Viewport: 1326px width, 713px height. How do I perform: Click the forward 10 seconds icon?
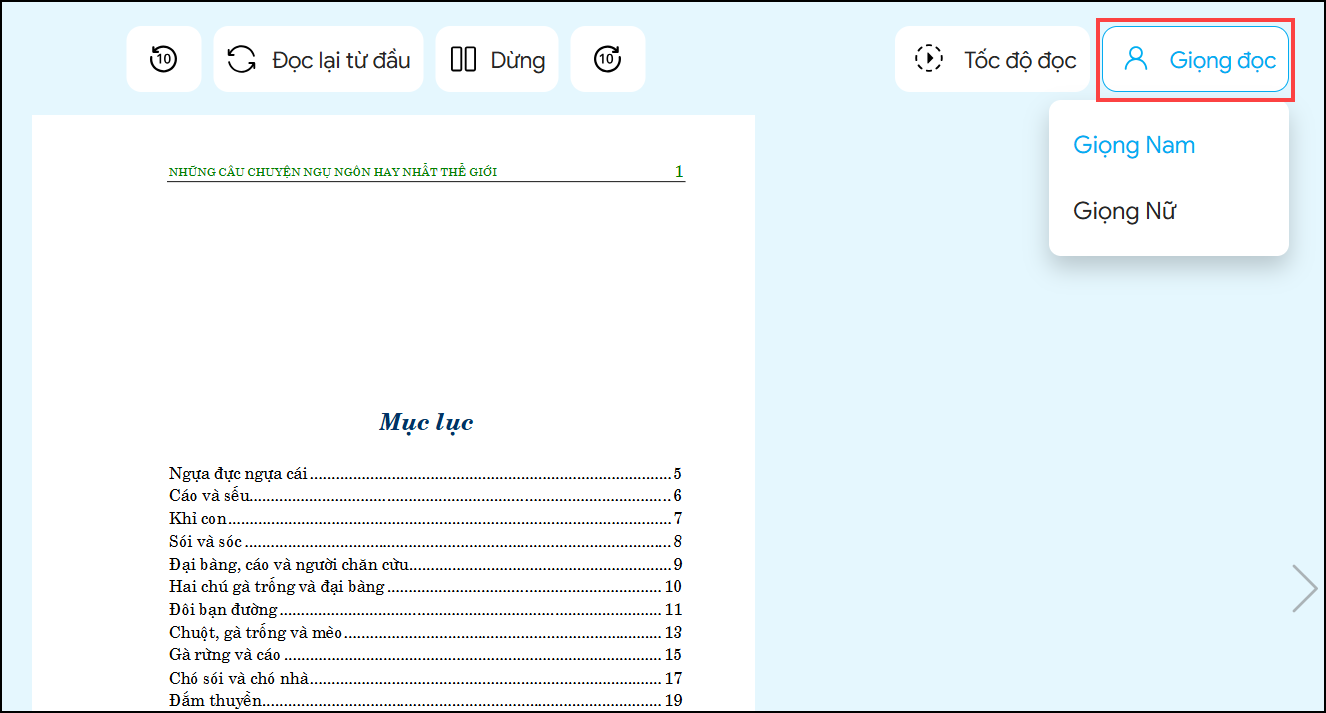tap(607, 59)
